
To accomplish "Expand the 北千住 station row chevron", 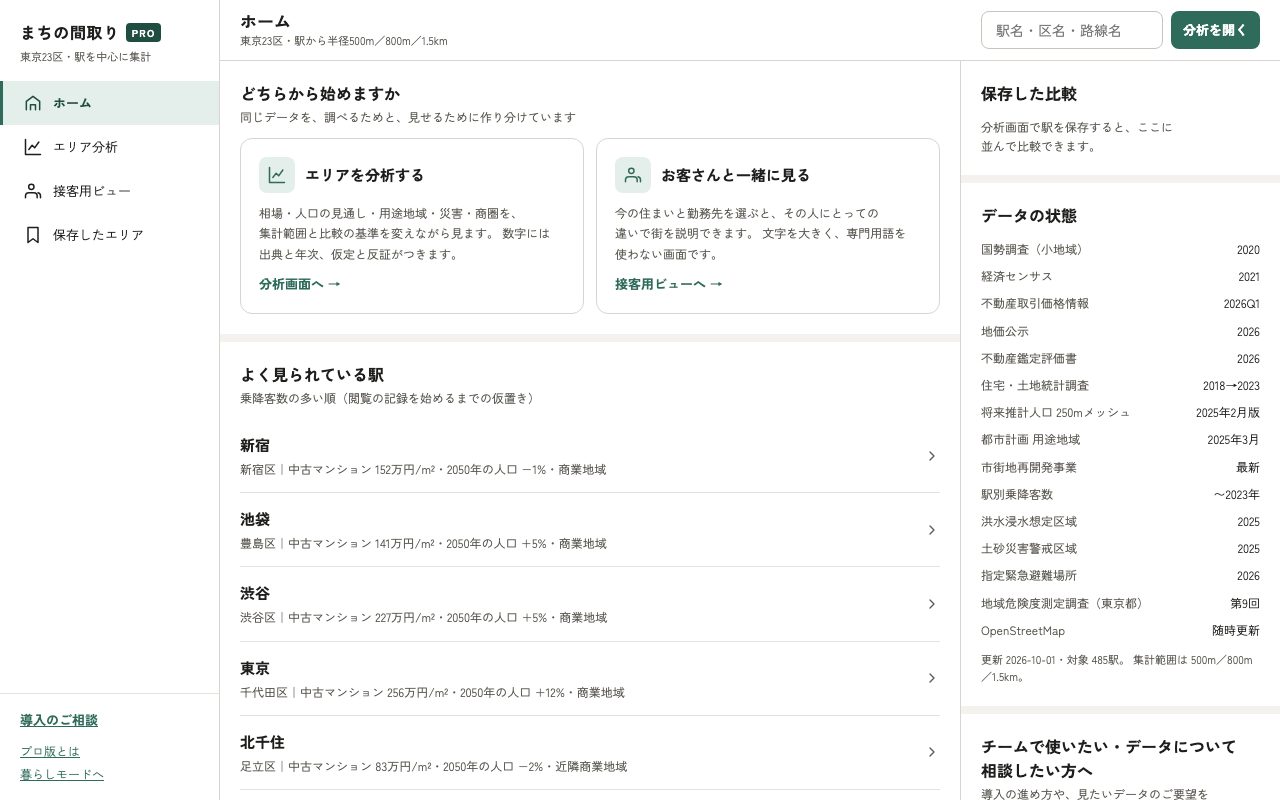I will click(931, 752).
